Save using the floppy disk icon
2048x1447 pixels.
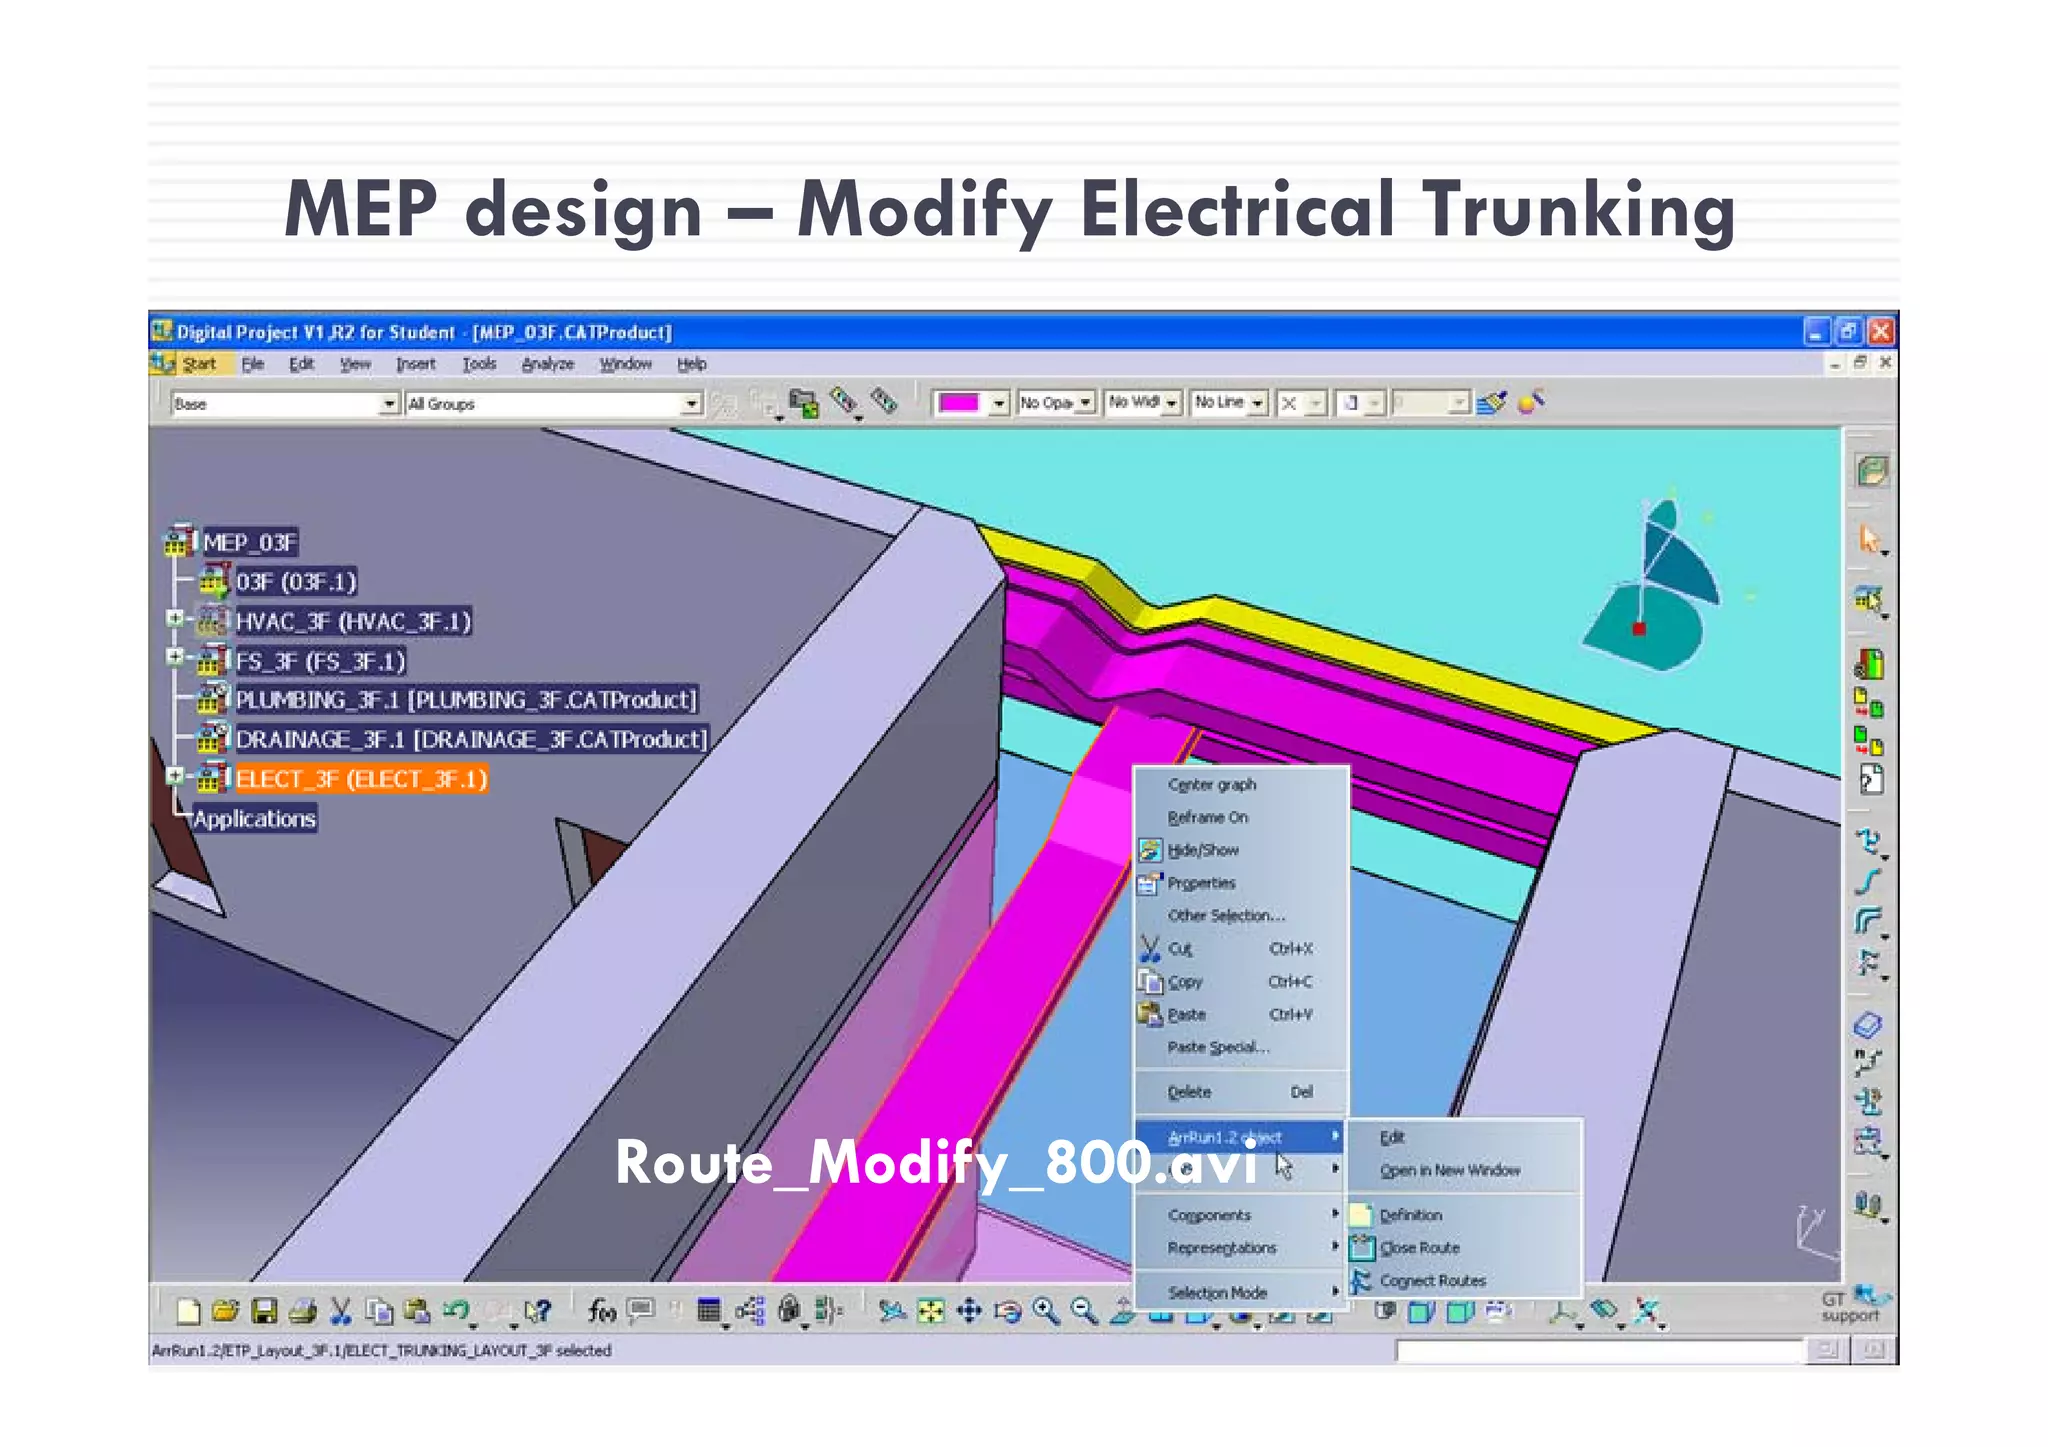(264, 1311)
